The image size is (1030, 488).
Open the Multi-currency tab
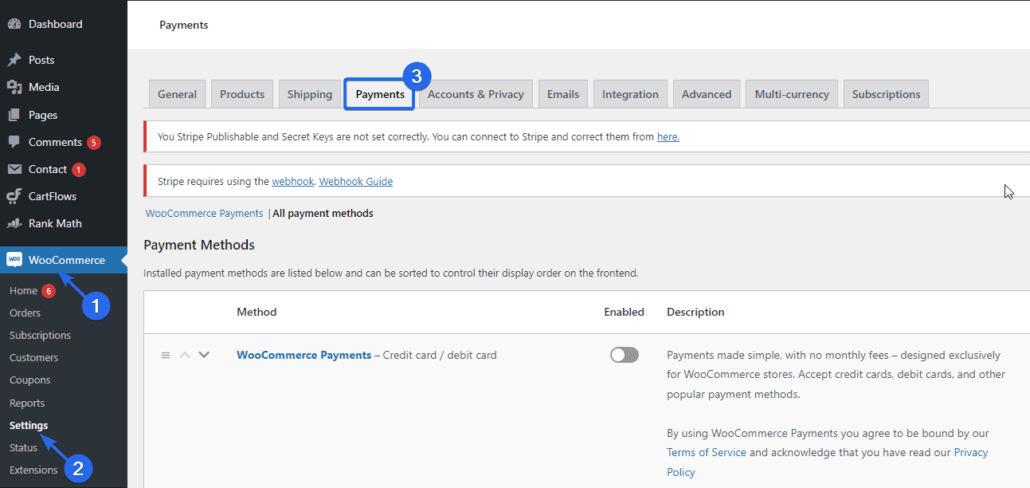click(x=792, y=94)
